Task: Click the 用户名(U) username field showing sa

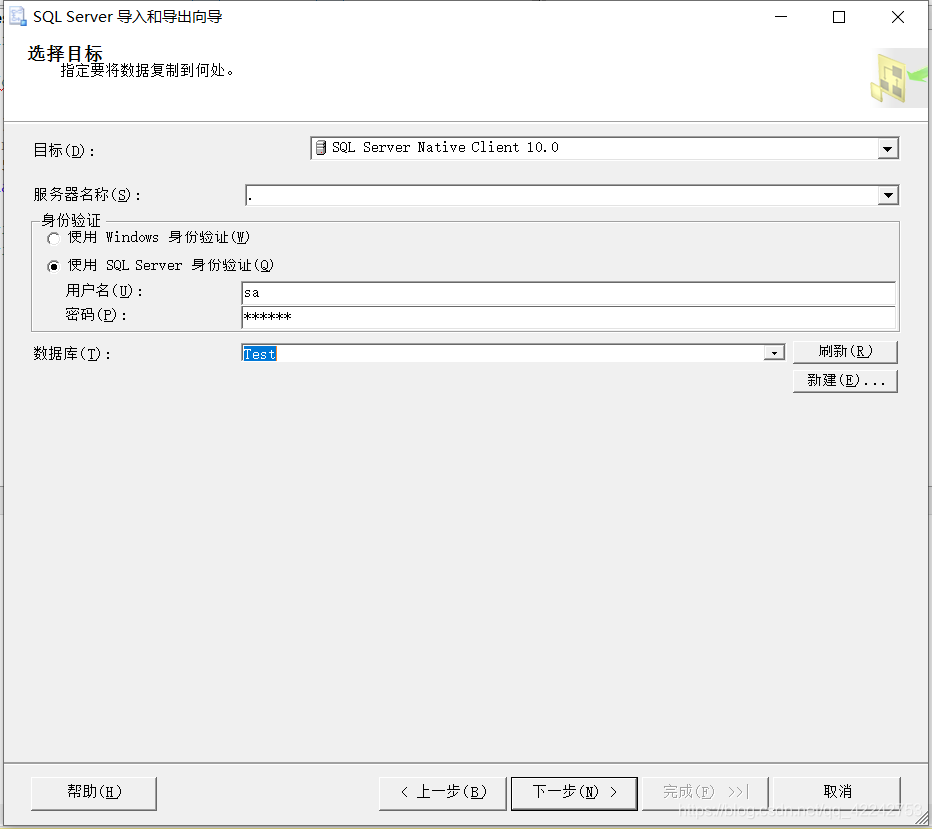Action: (x=570, y=292)
